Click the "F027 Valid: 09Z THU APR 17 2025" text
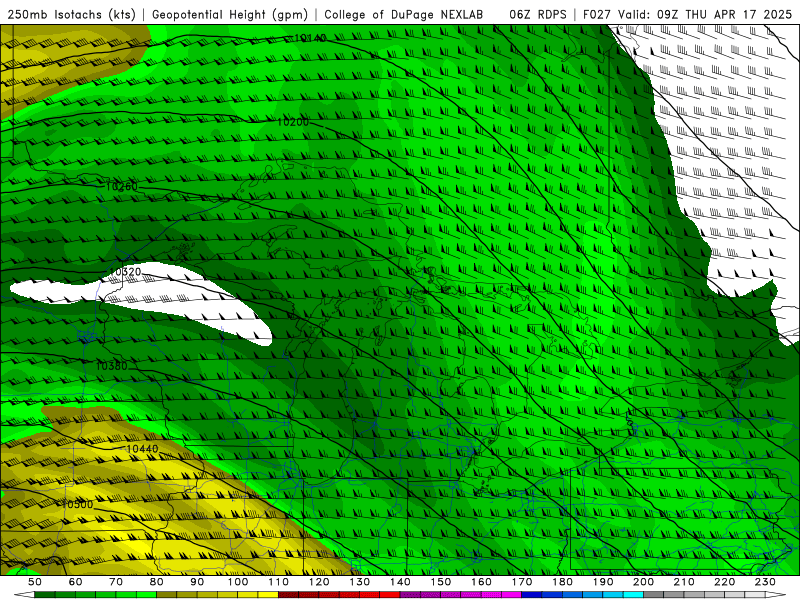This screenshot has width=800, height=600. pos(687,14)
